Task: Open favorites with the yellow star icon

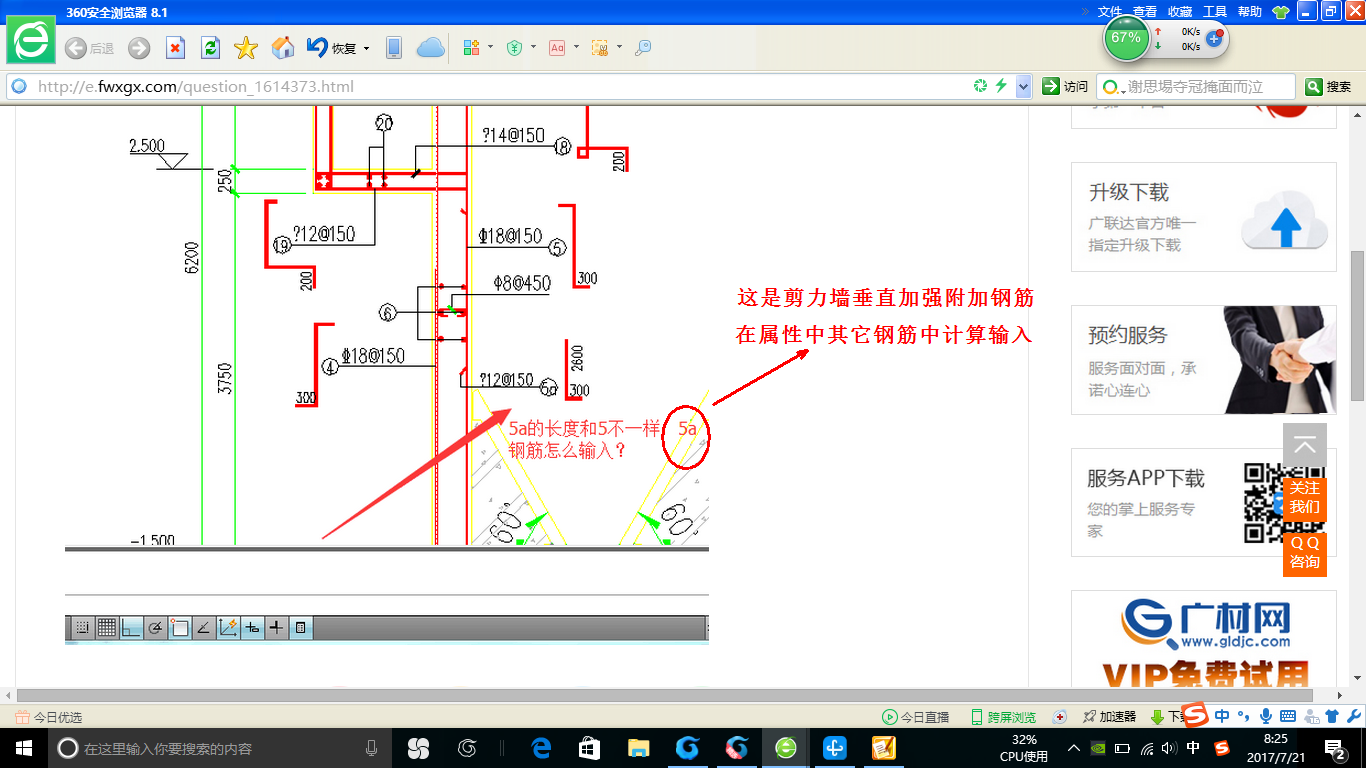Action: (246, 48)
